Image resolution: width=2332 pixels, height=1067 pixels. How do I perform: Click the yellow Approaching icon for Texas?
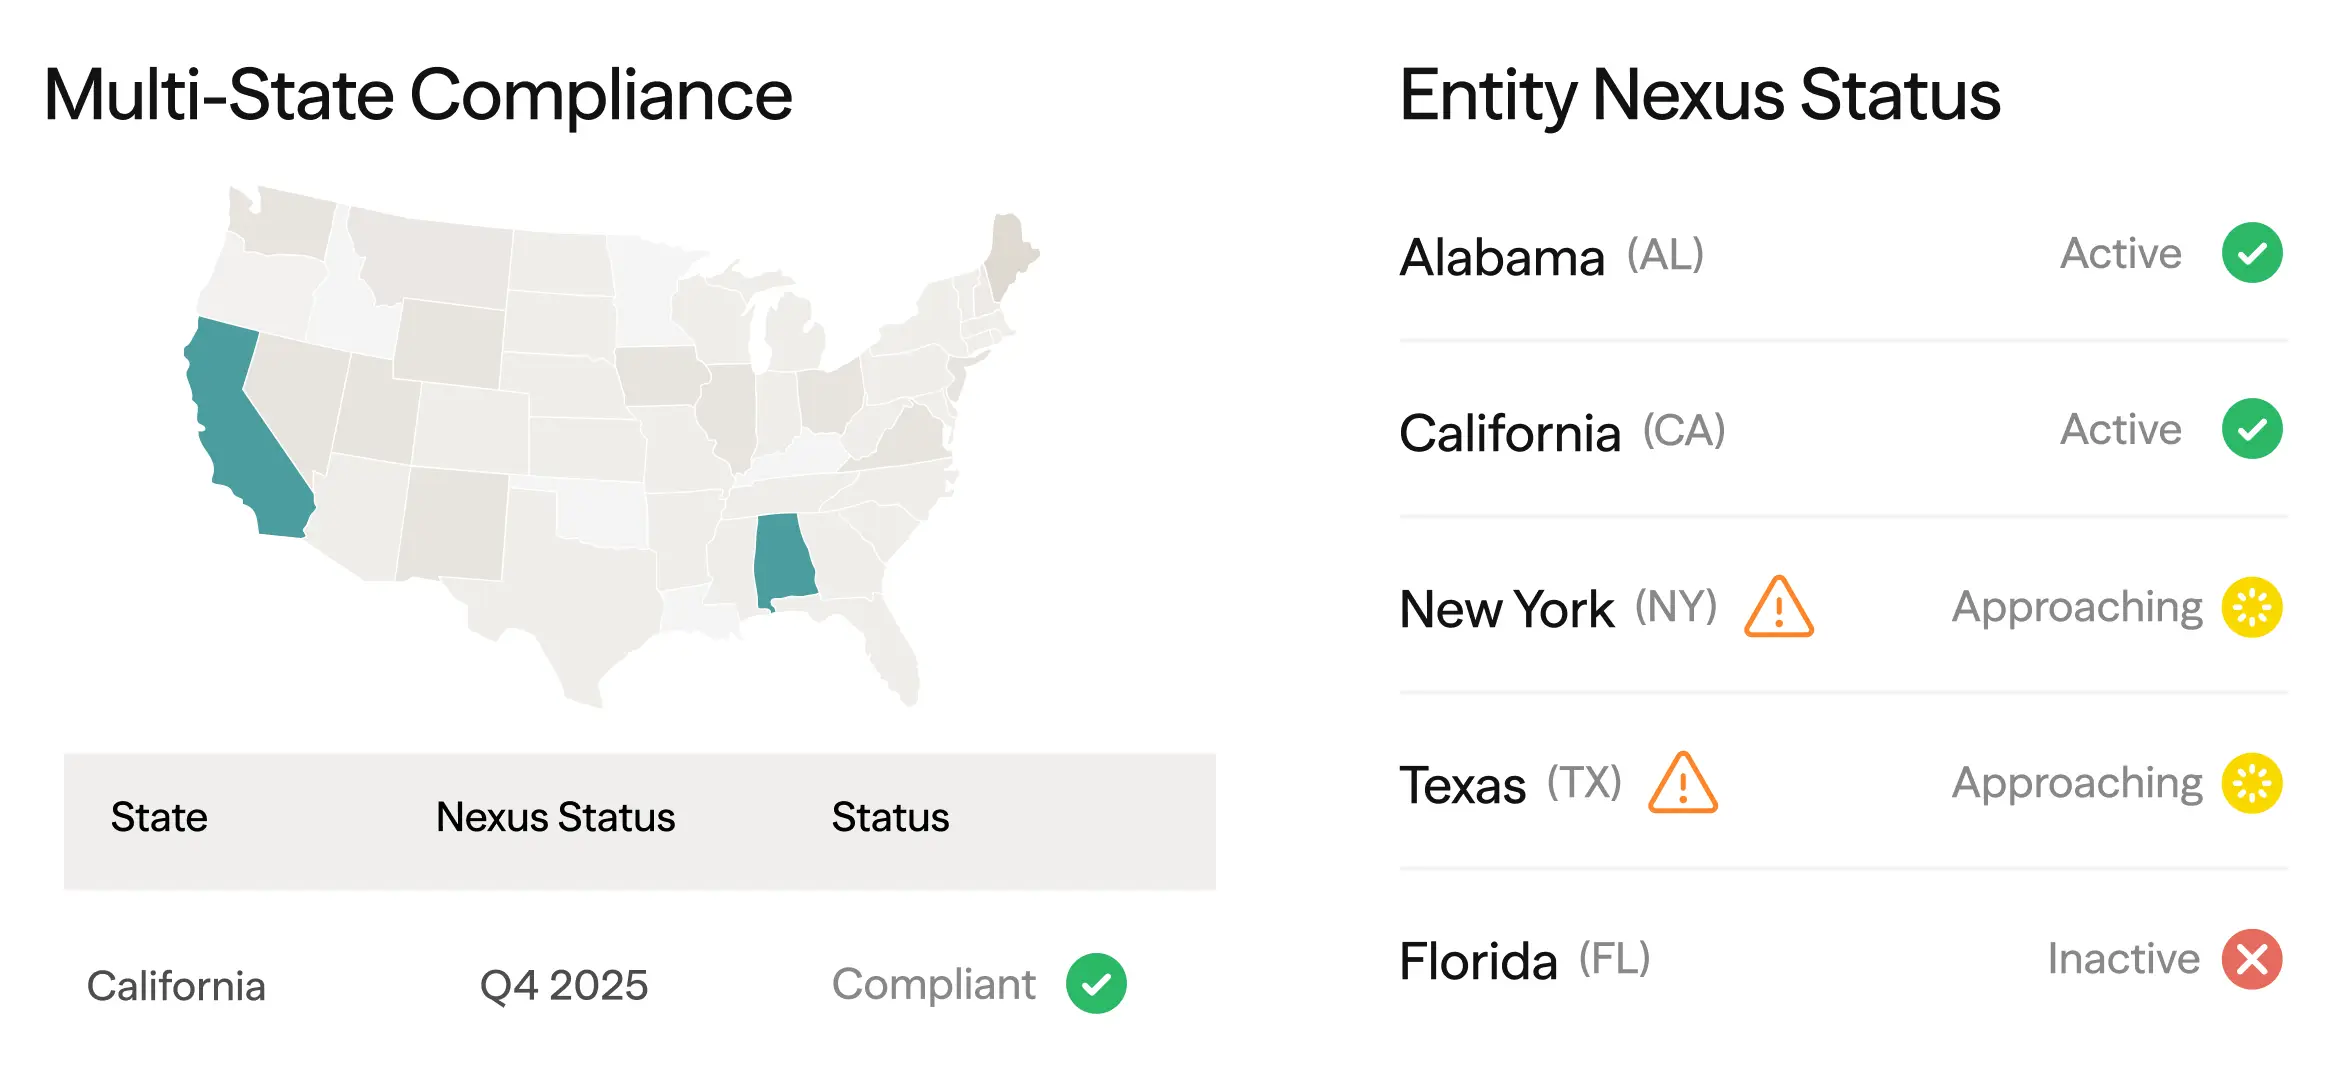[2251, 783]
